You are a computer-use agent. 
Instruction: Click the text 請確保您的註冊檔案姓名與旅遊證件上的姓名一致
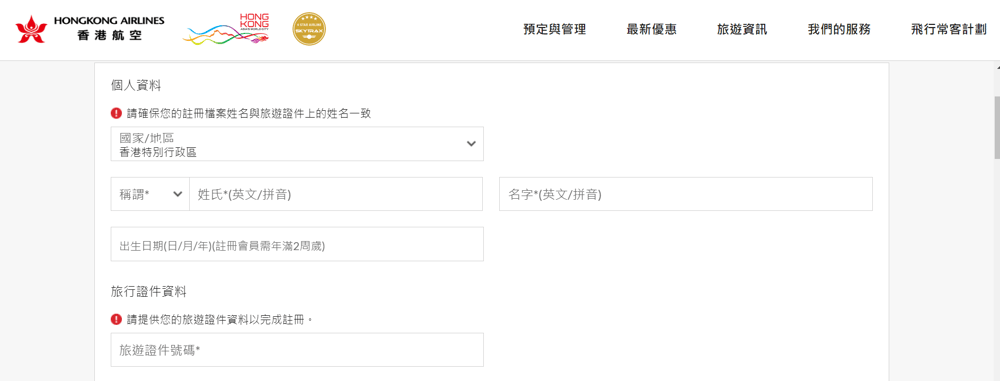249,114
